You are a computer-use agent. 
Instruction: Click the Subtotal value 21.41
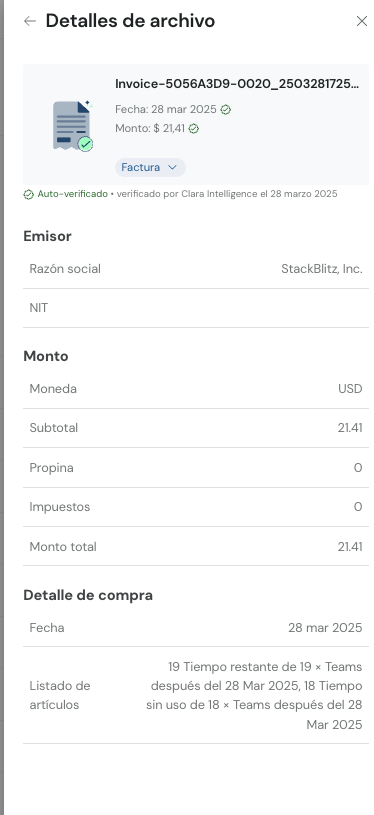point(350,428)
